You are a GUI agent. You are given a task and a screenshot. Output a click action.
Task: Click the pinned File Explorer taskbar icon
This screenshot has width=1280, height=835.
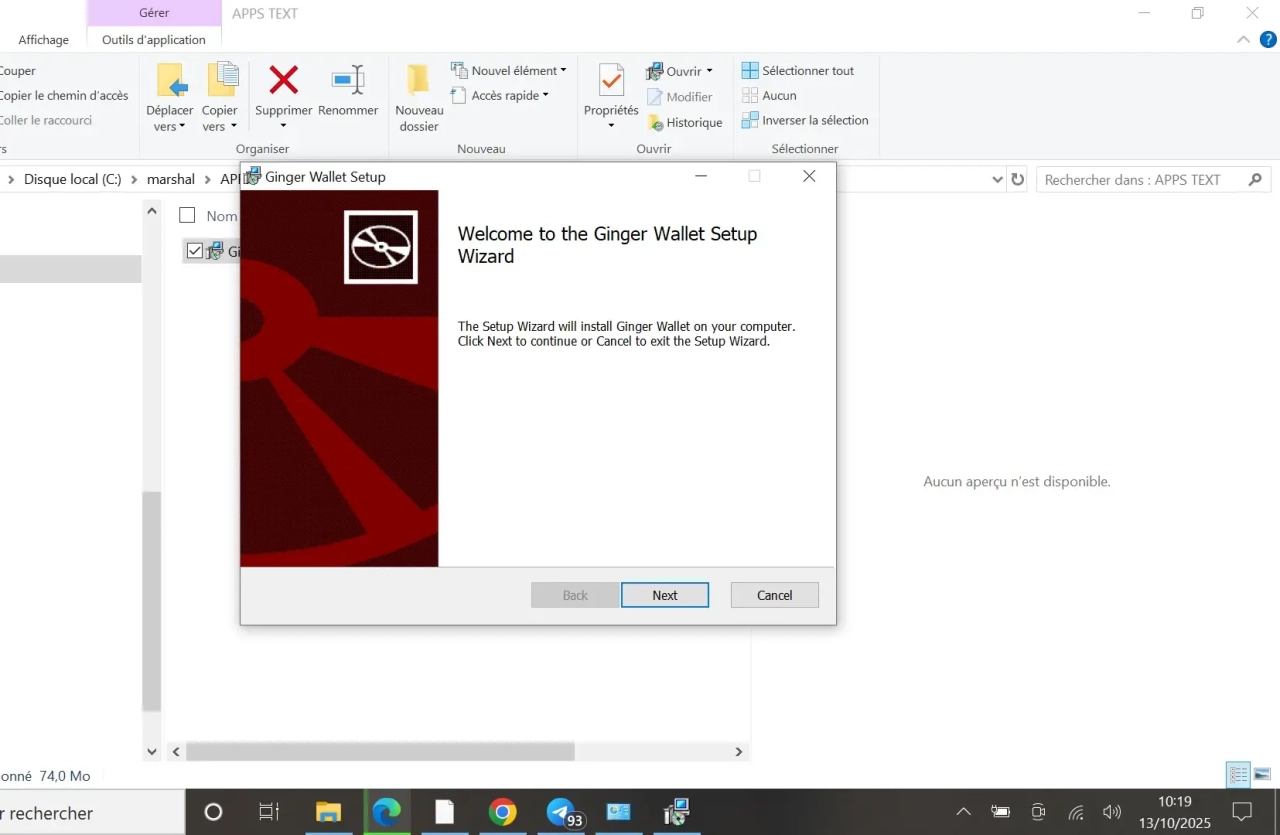(329, 812)
